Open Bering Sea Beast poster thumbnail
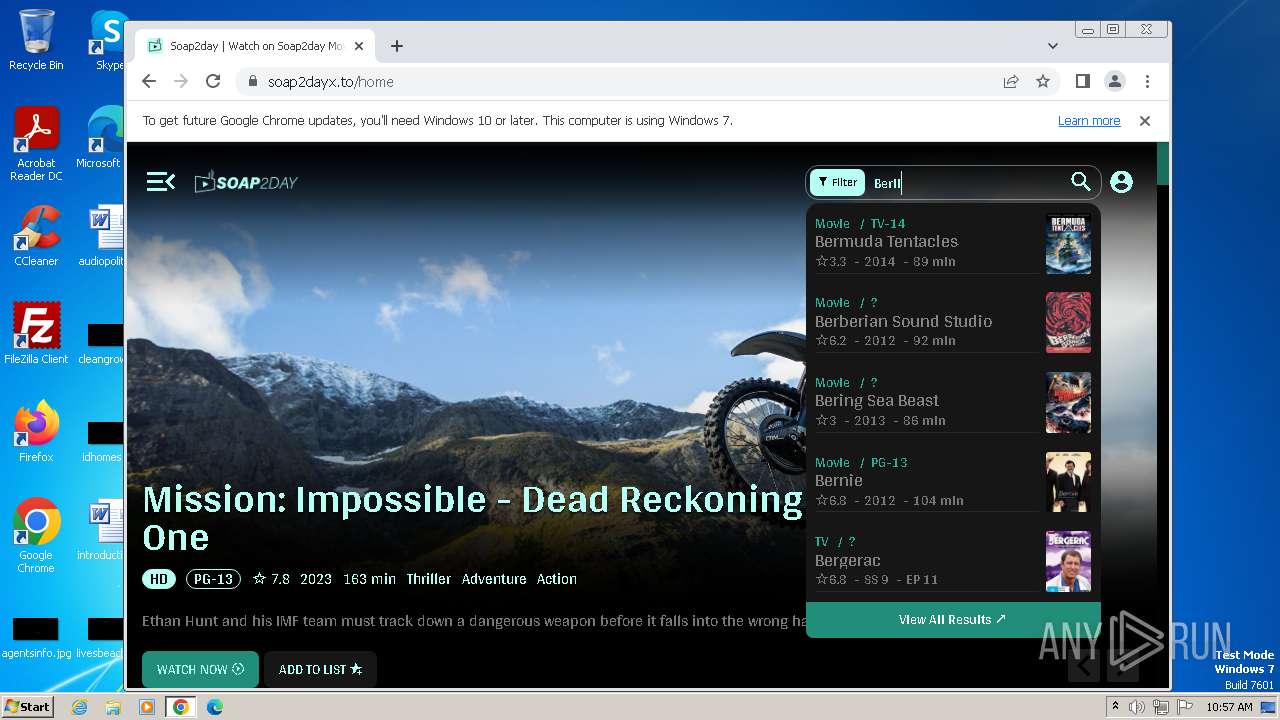The height and width of the screenshot is (720, 1280). point(1068,402)
